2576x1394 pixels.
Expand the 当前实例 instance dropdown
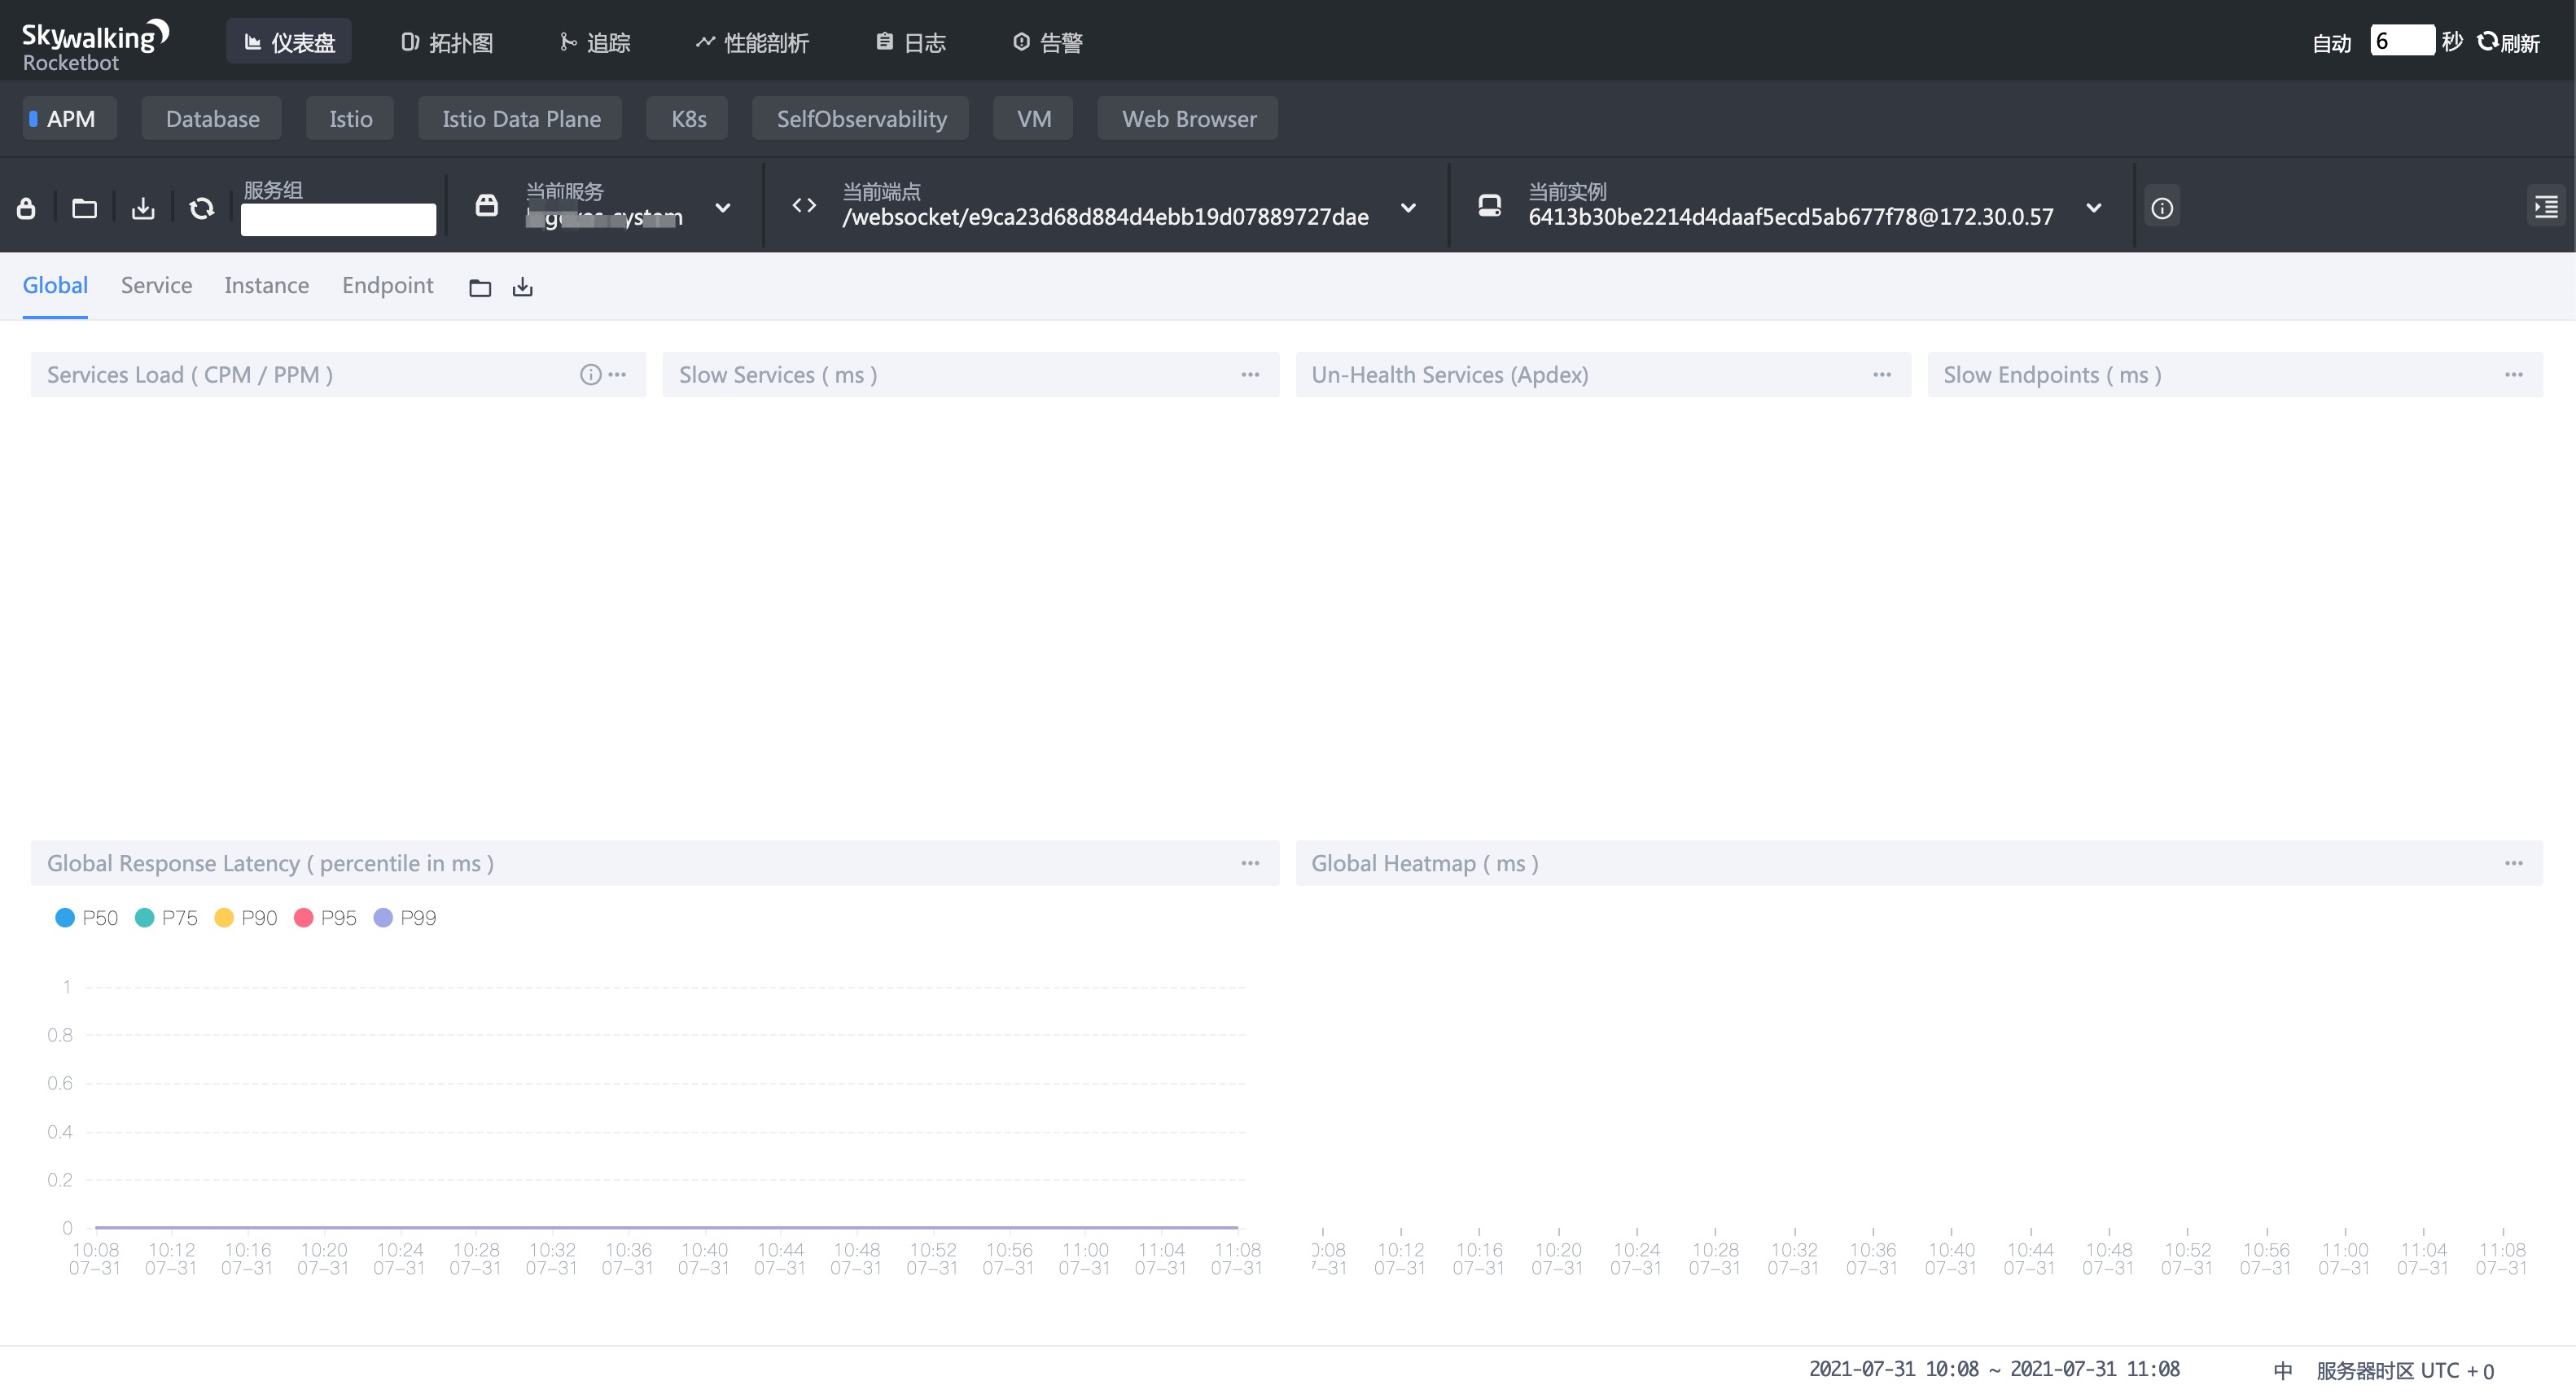[x=2094, y=208]
